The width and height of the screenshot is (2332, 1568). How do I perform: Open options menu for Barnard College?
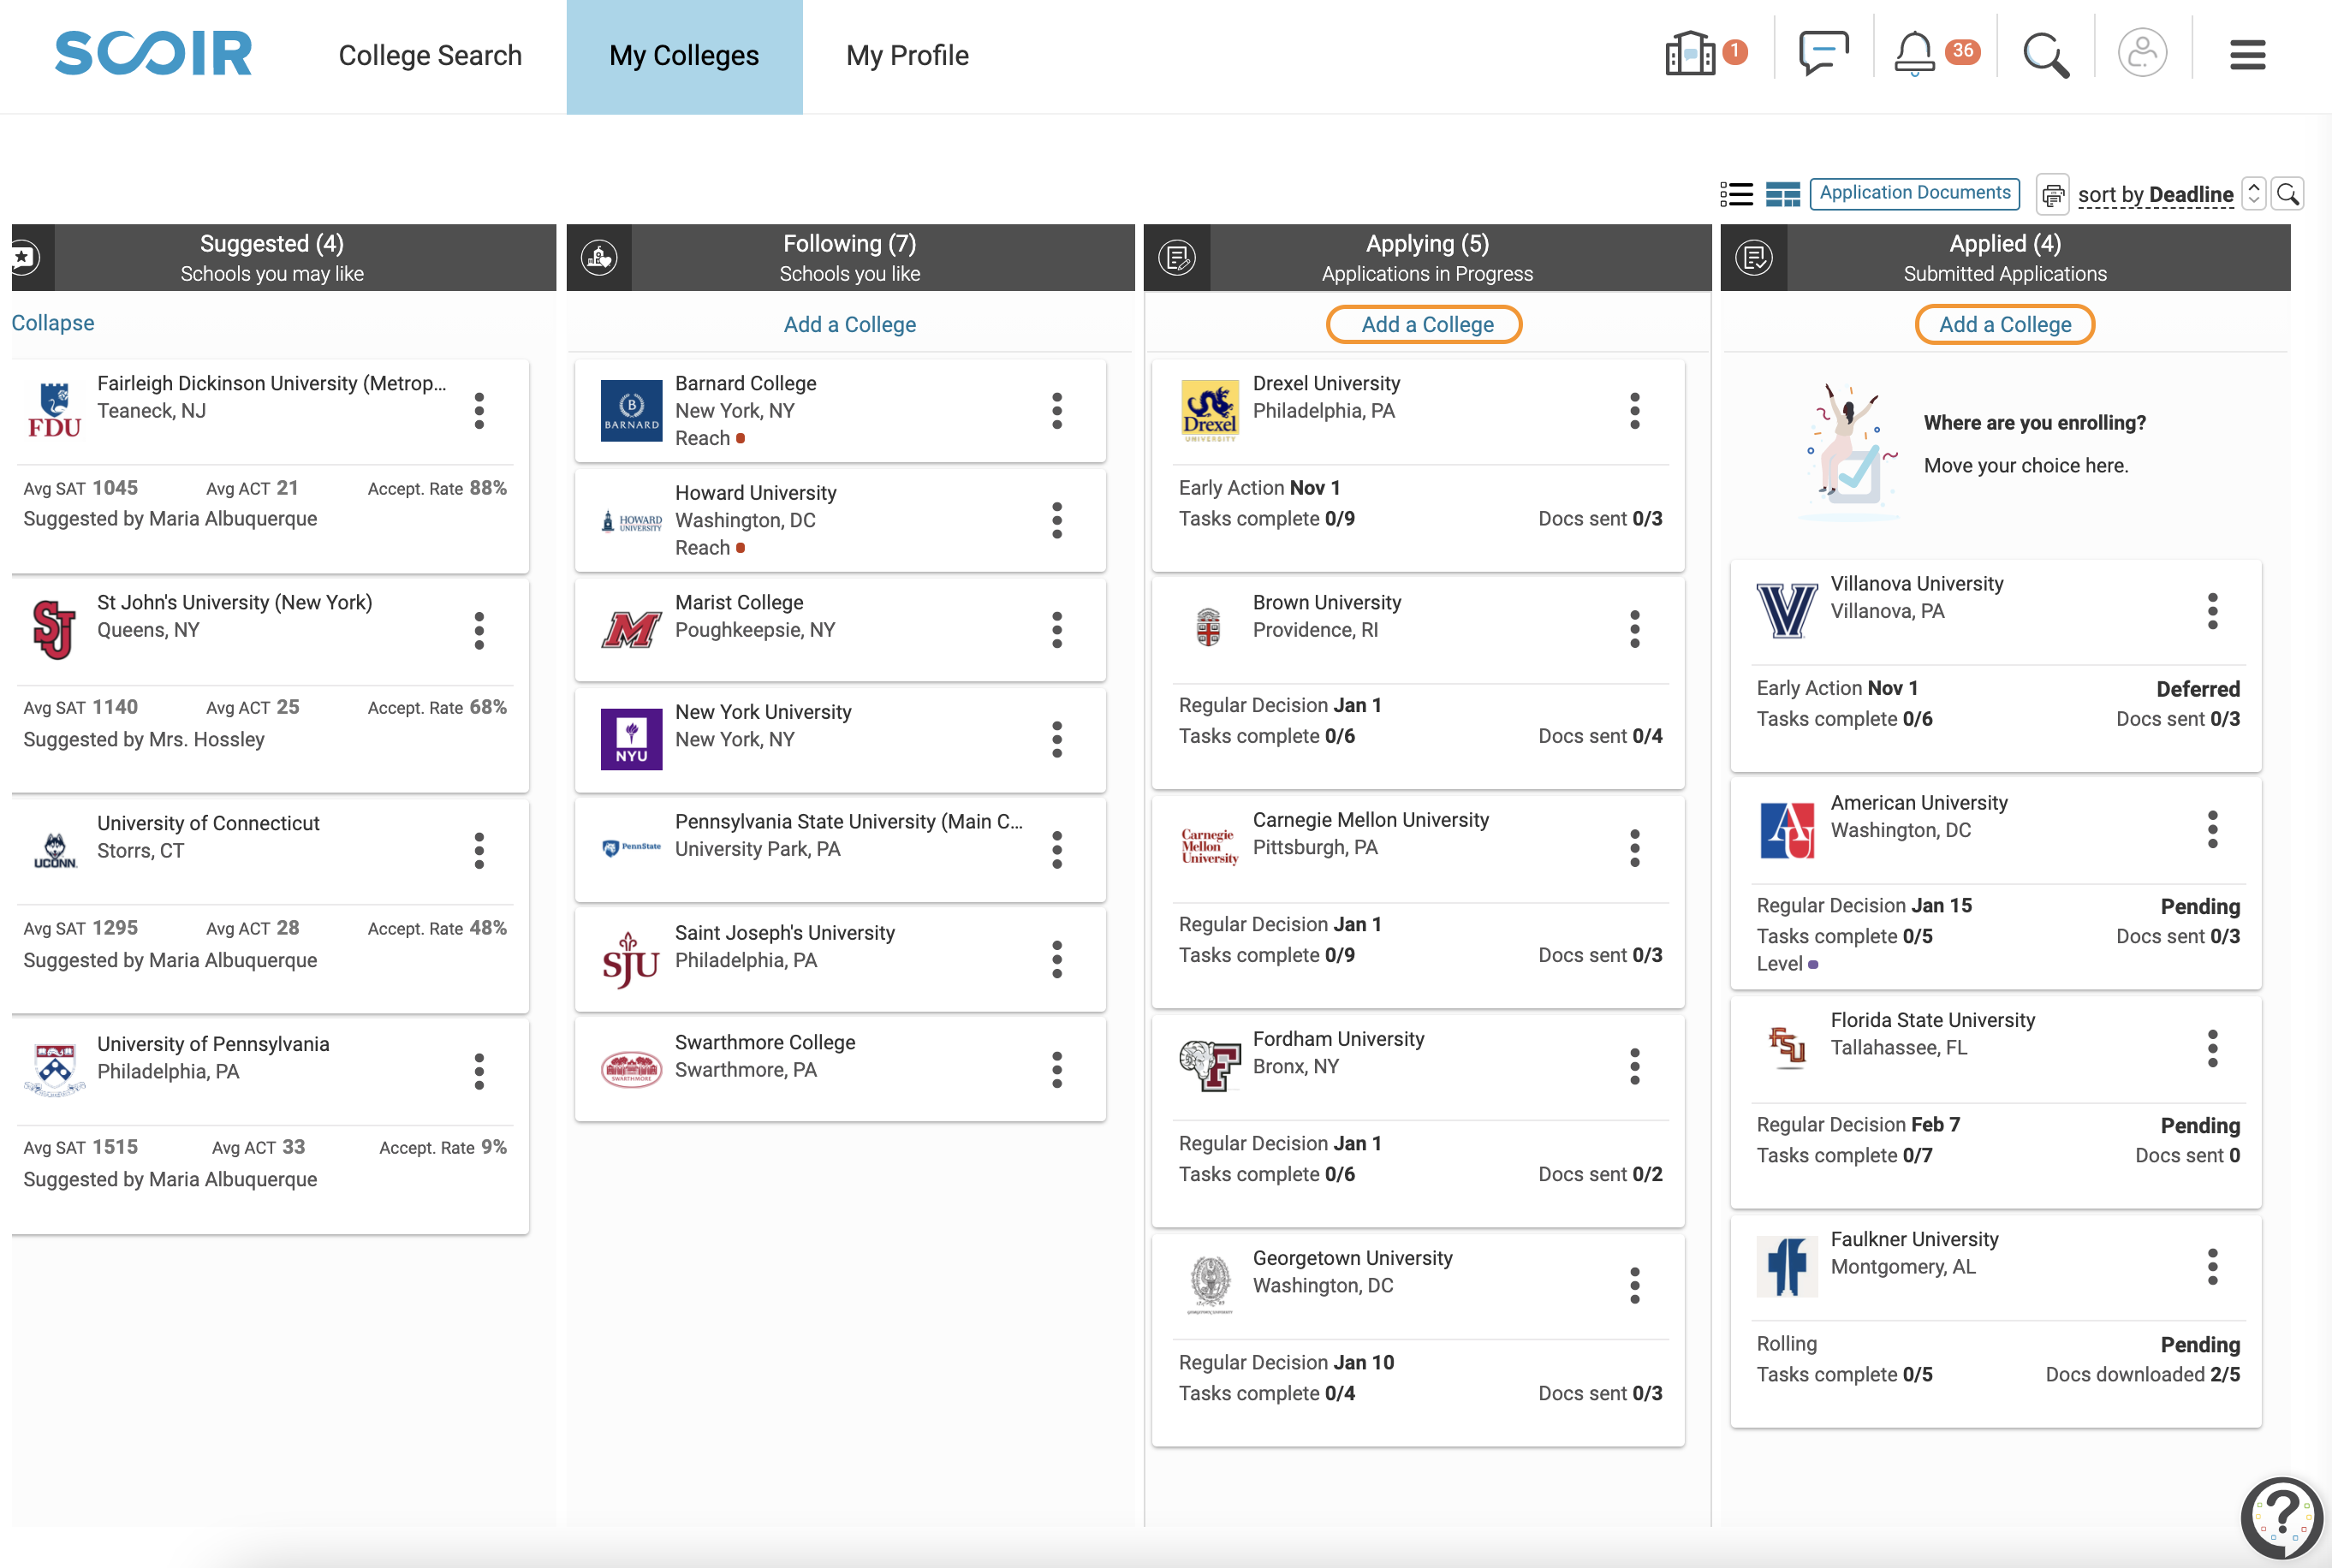pyautogui.click(x=1057, y=411)
